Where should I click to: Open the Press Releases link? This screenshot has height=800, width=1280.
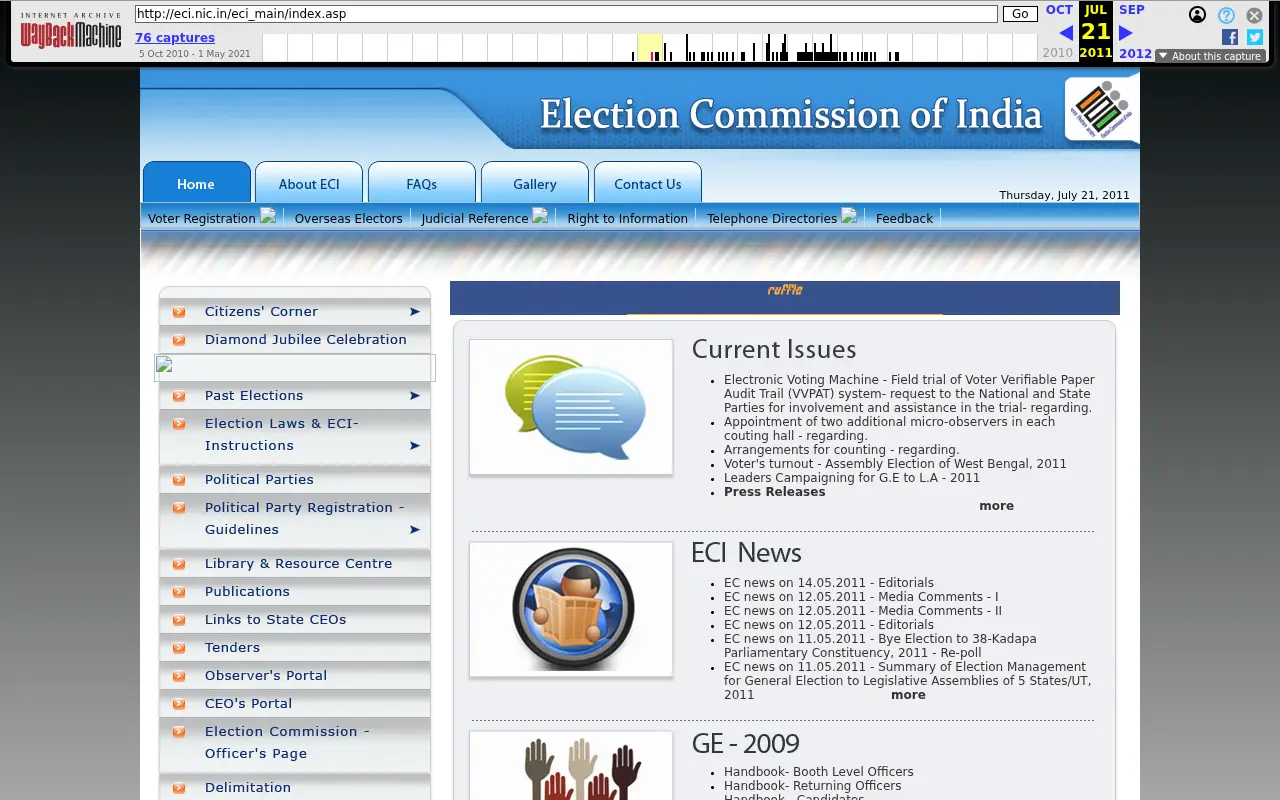pos(775,492)
